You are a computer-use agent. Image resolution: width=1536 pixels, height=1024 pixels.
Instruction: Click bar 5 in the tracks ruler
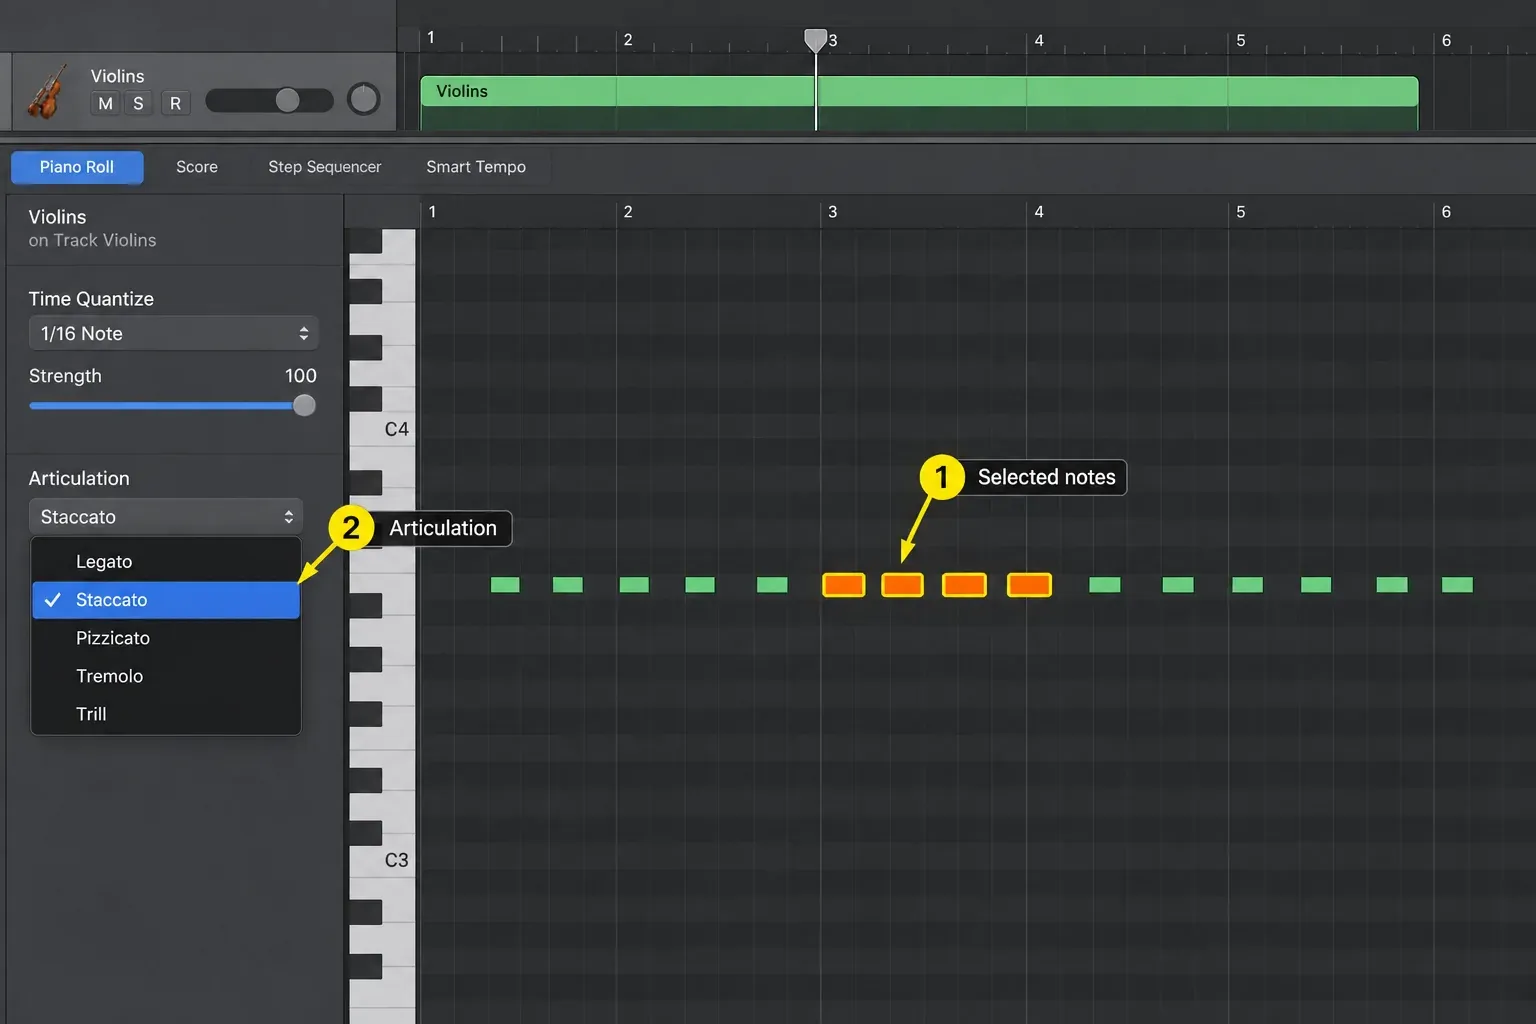tap(1240, 40)
